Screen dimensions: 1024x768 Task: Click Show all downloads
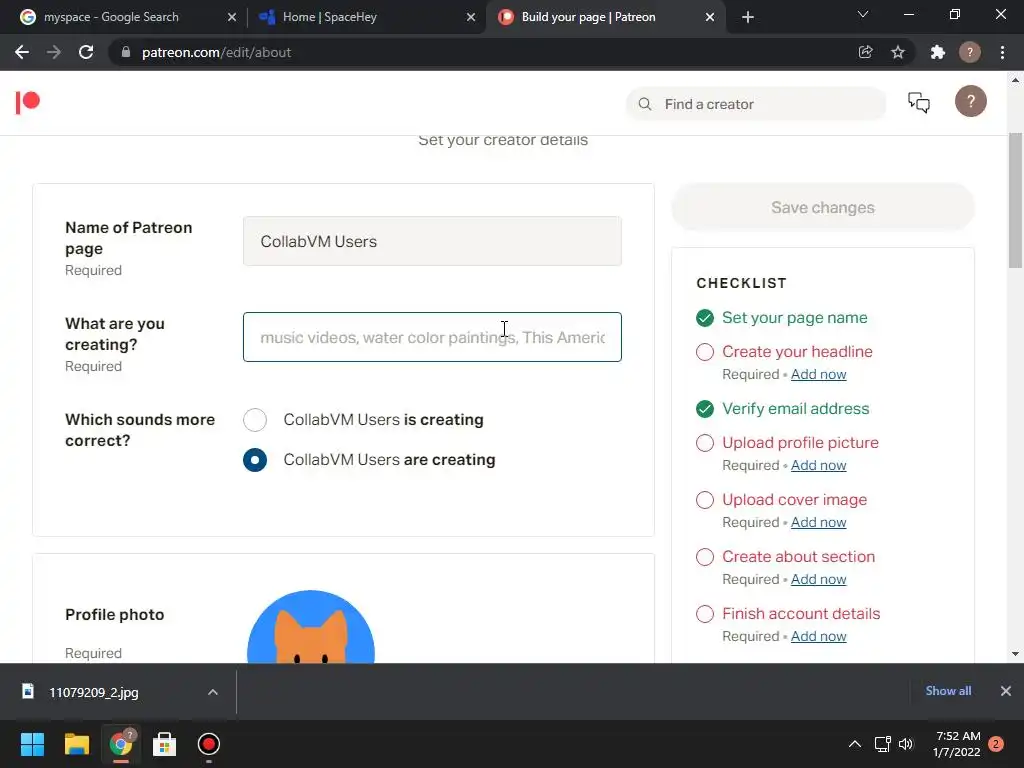[948, 691]
